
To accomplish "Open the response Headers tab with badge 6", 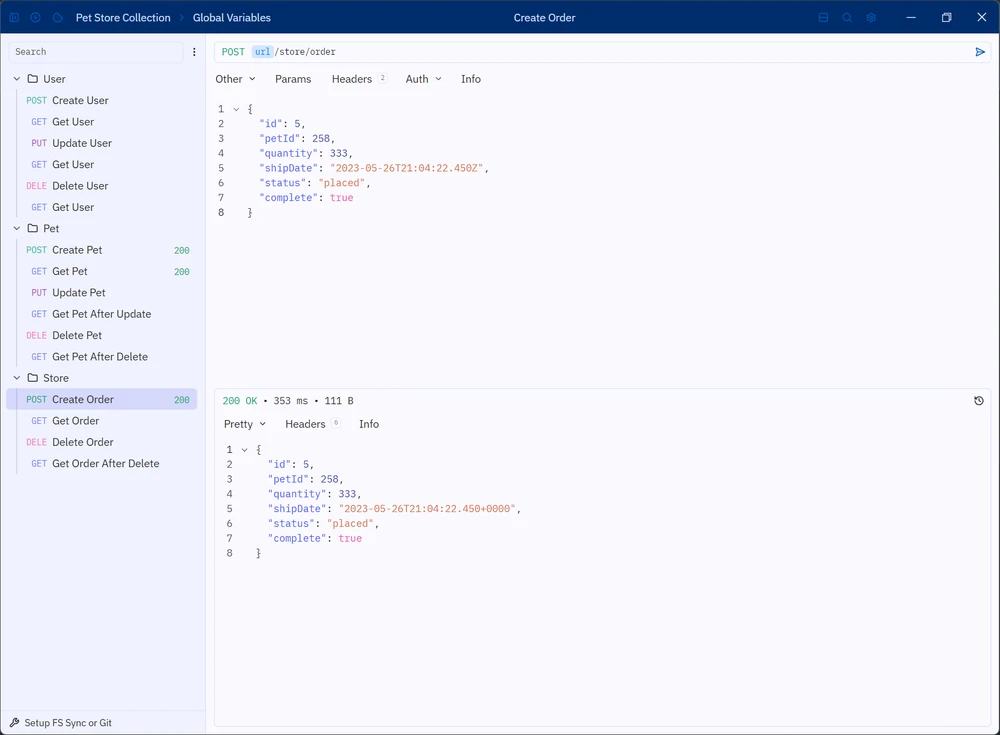I will (x=312, y=424).
